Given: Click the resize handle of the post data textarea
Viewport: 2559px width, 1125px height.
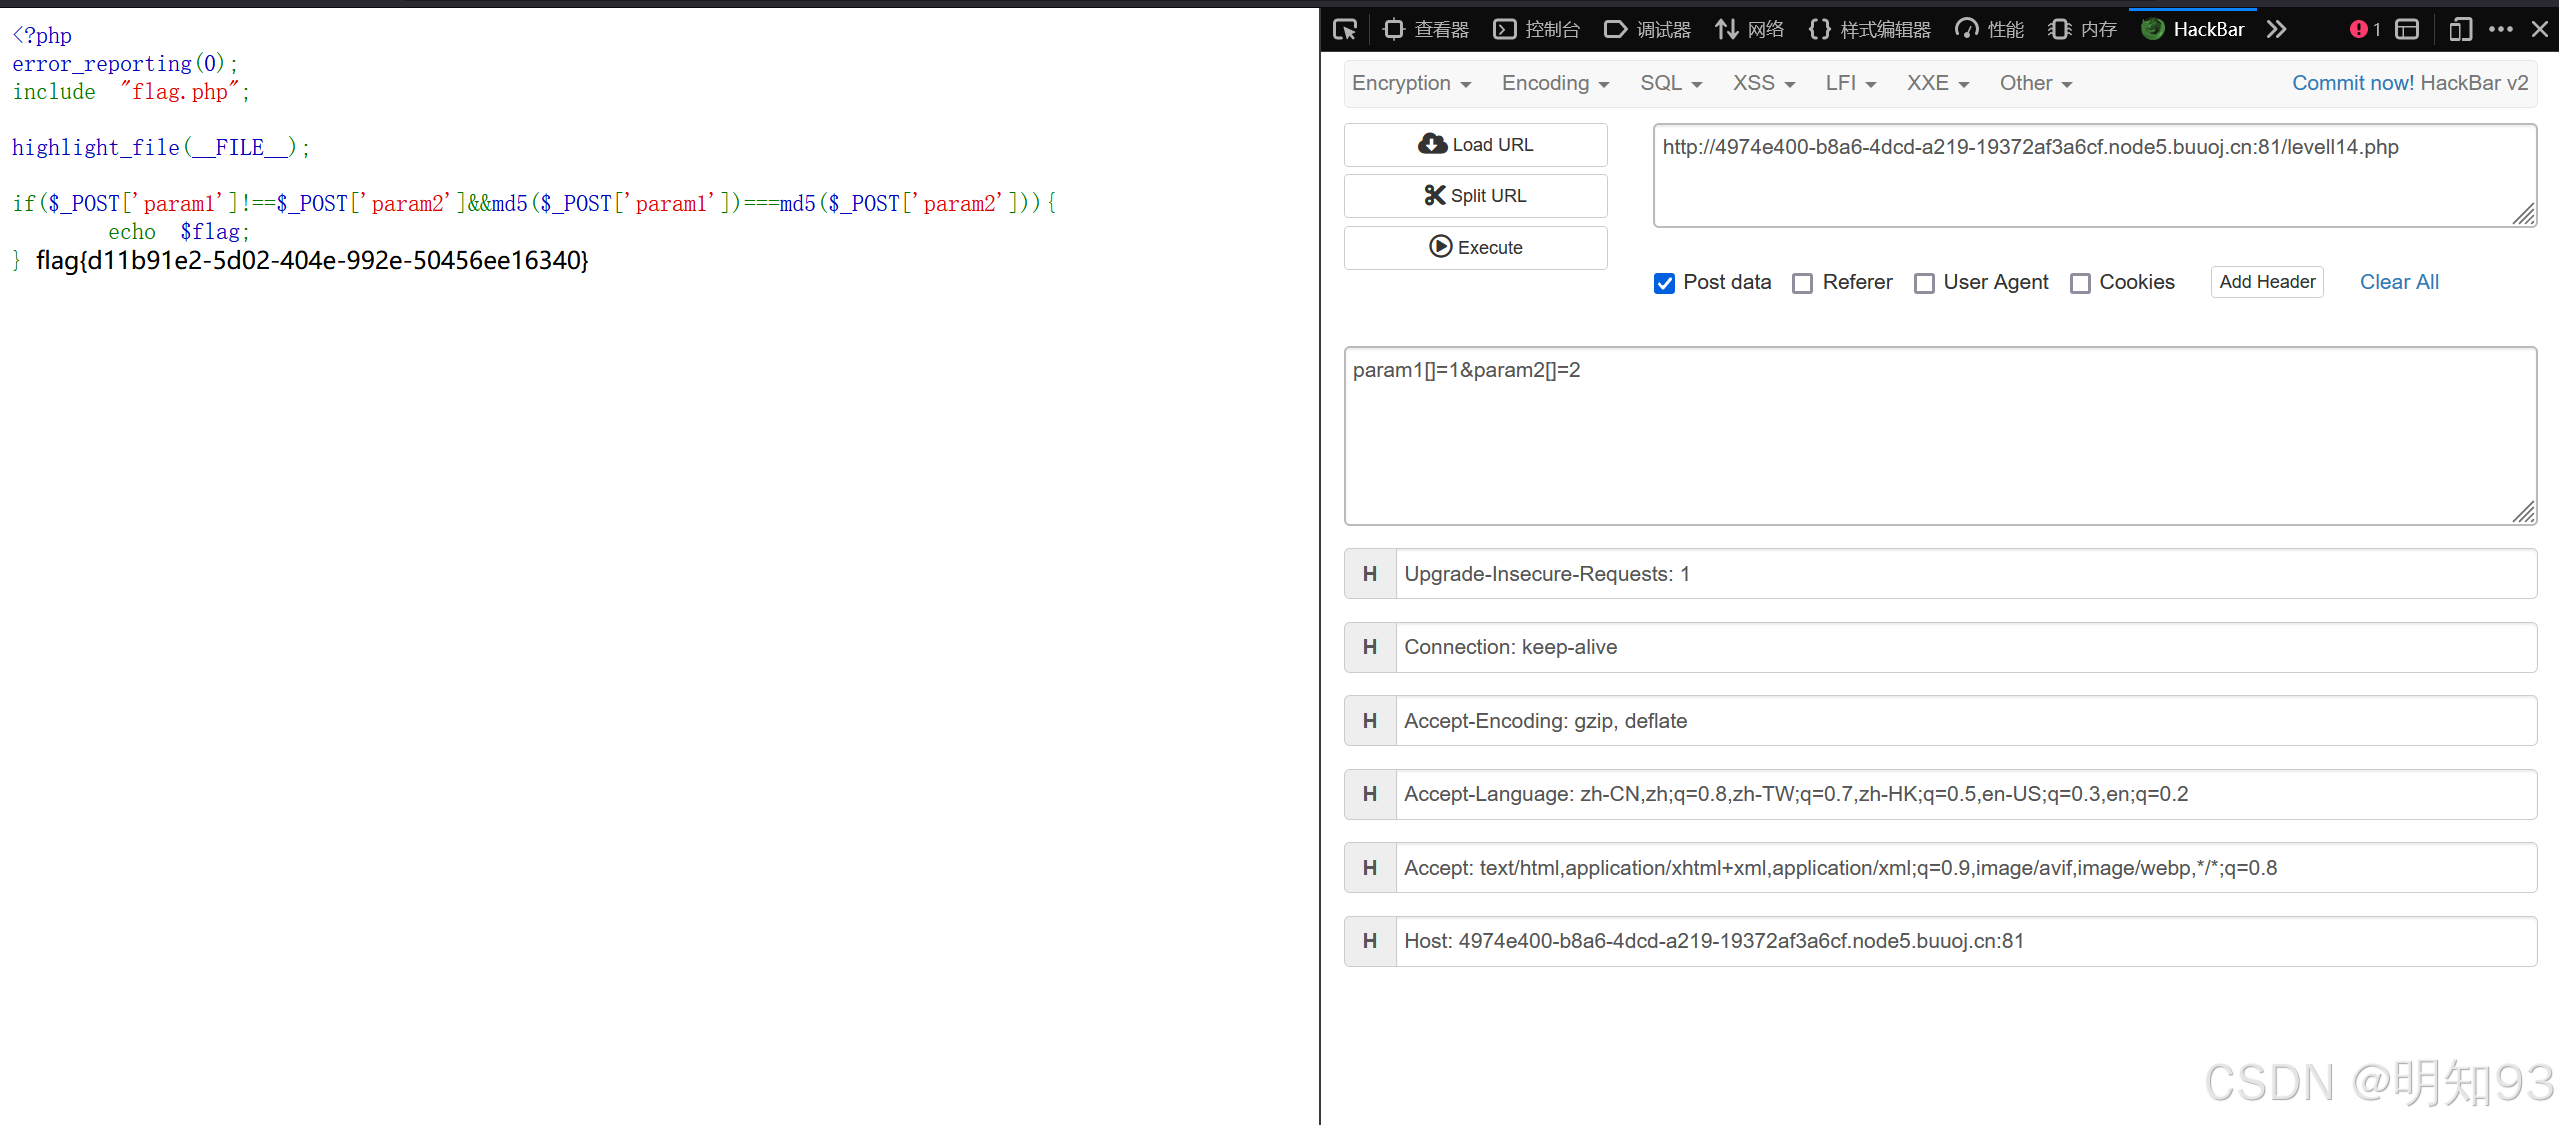Looking at the screenshot, I should coord(2524,512).
